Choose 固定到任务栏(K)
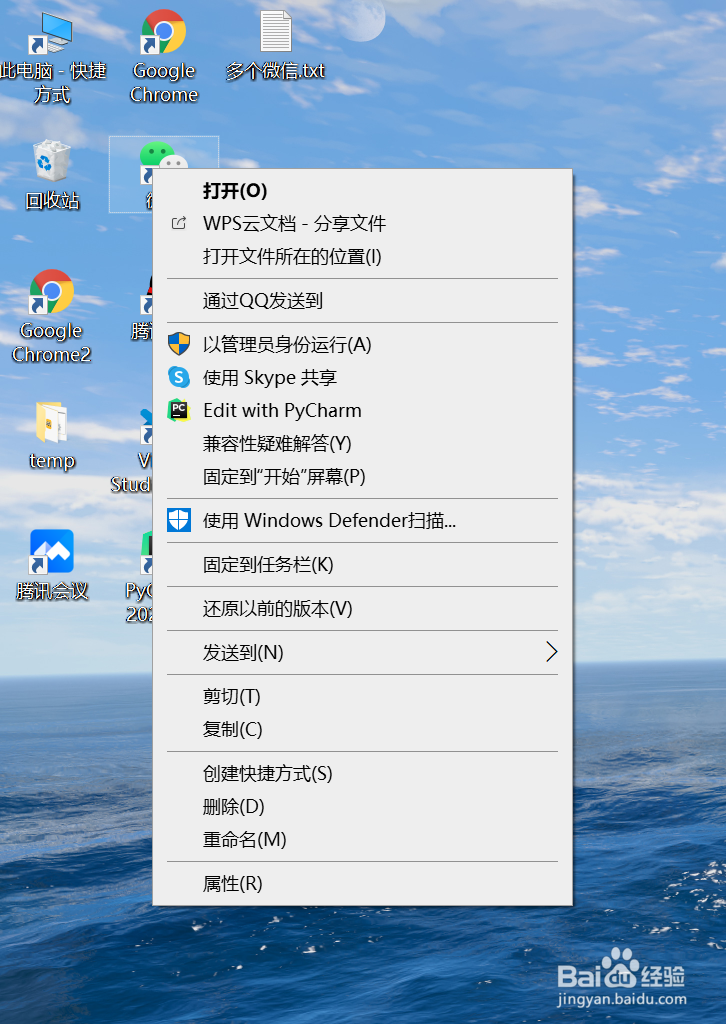This screenshot has width=726, height=1024. pos(362,564)
